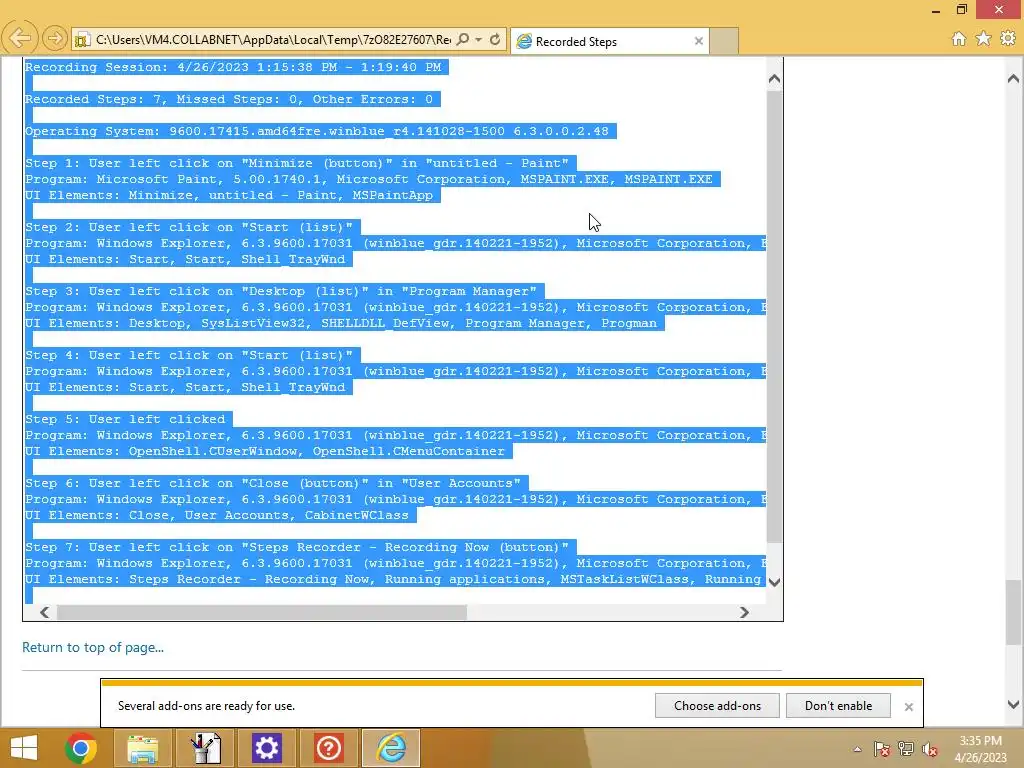Click the search magnifier in the address bar

coord(463,40)
